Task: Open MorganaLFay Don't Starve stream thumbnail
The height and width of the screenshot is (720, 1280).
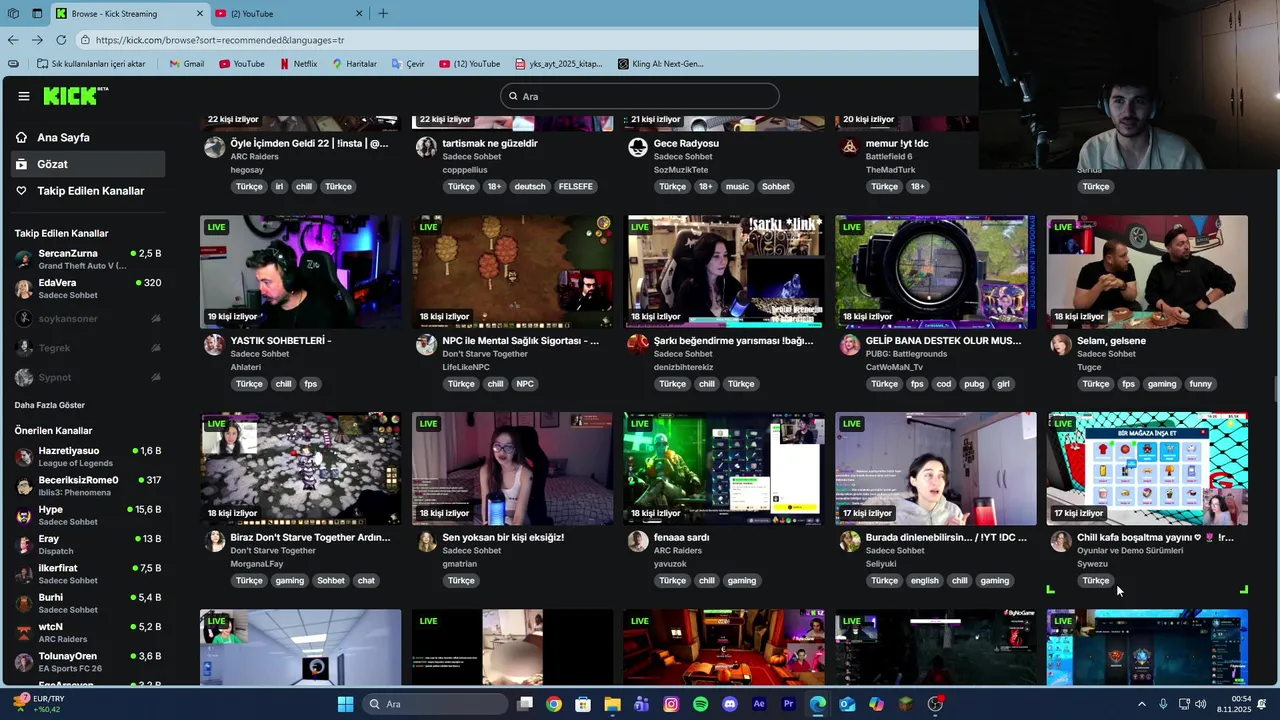Action: click(300, 469)
